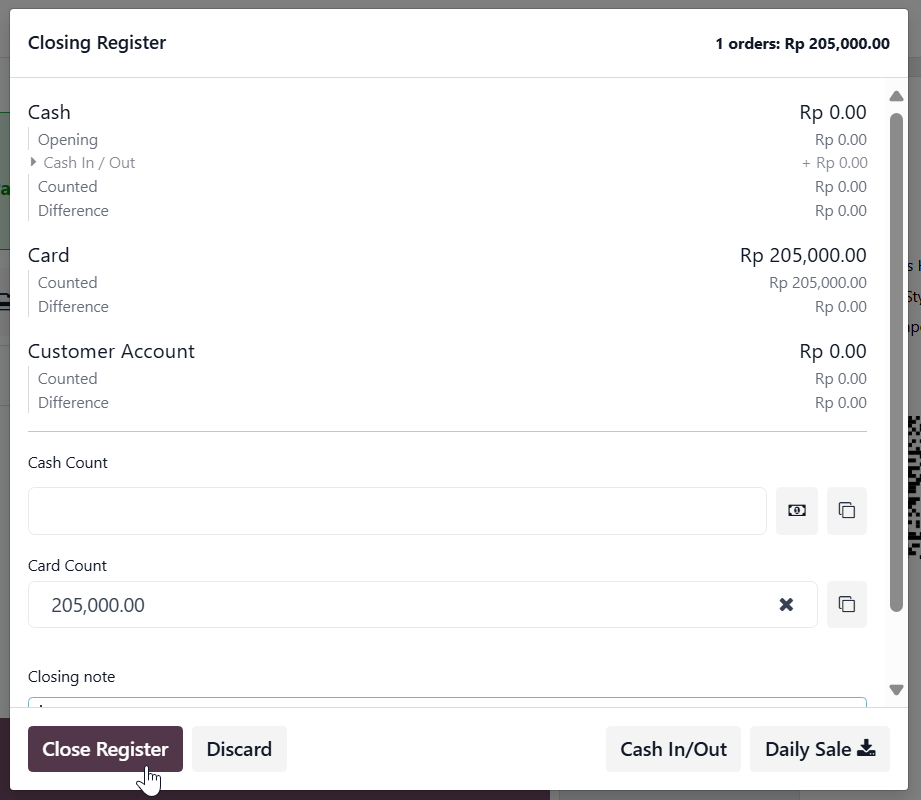The height and width of the screenshot is (800, 921).
Task: Open the Cash In/Out dialog
Action: pyautogui.click(x=673, y=749)
